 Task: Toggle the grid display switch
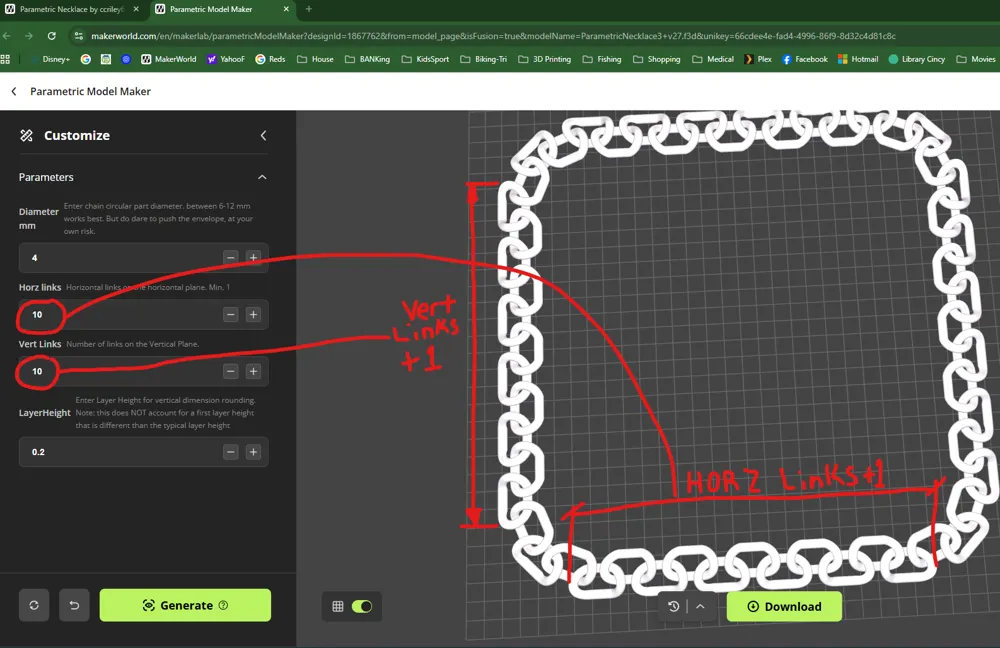click(362, 606)
